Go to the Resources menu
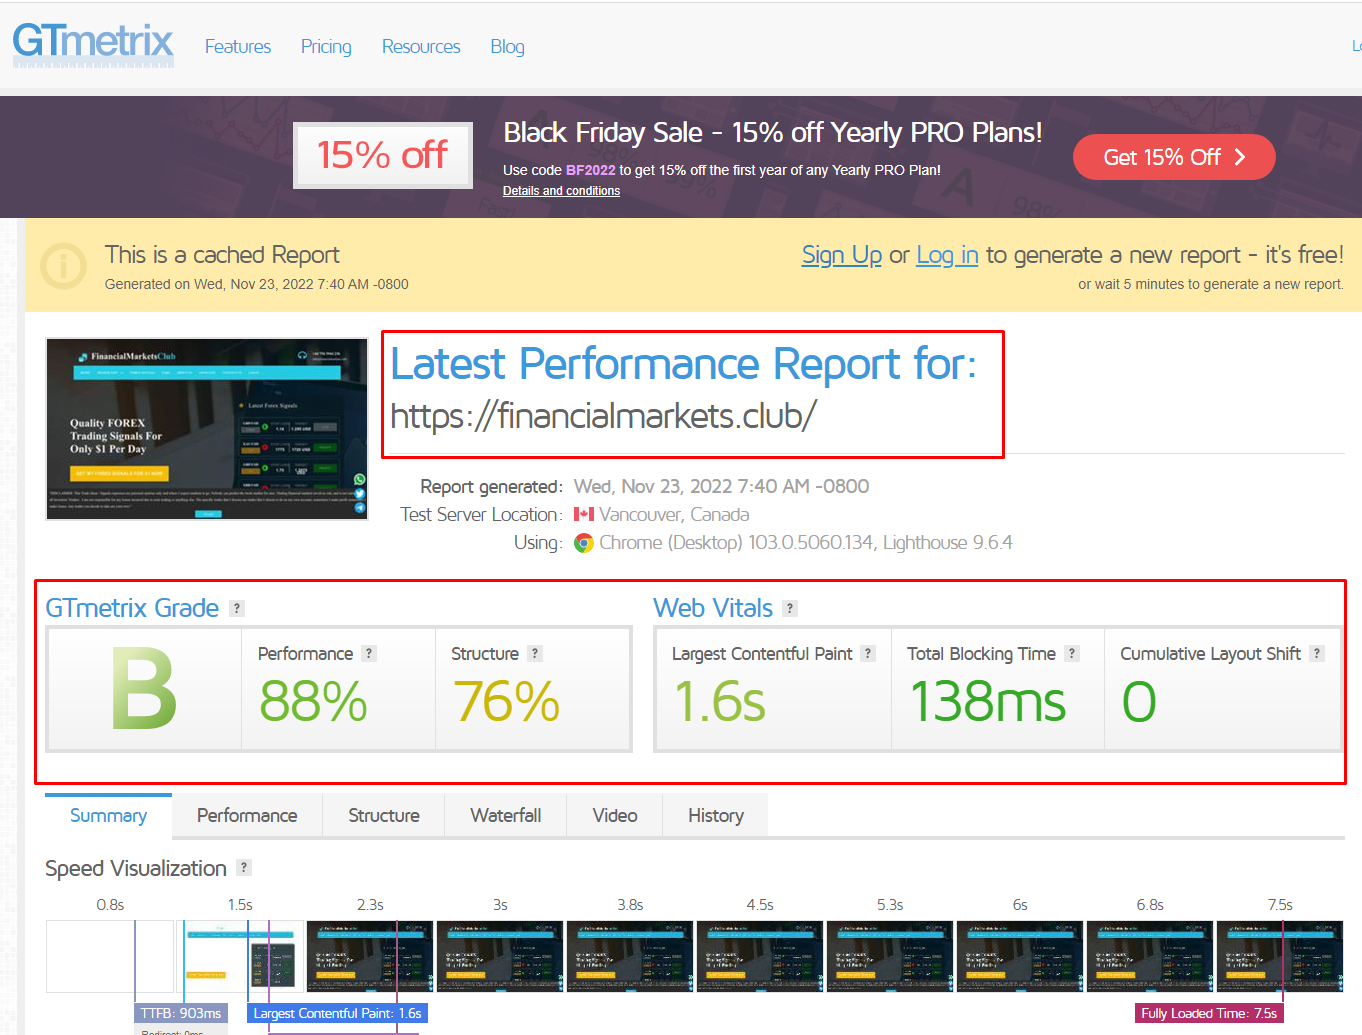Image resolution: width=1362 pixels, height=1035 pixels. 421,47
